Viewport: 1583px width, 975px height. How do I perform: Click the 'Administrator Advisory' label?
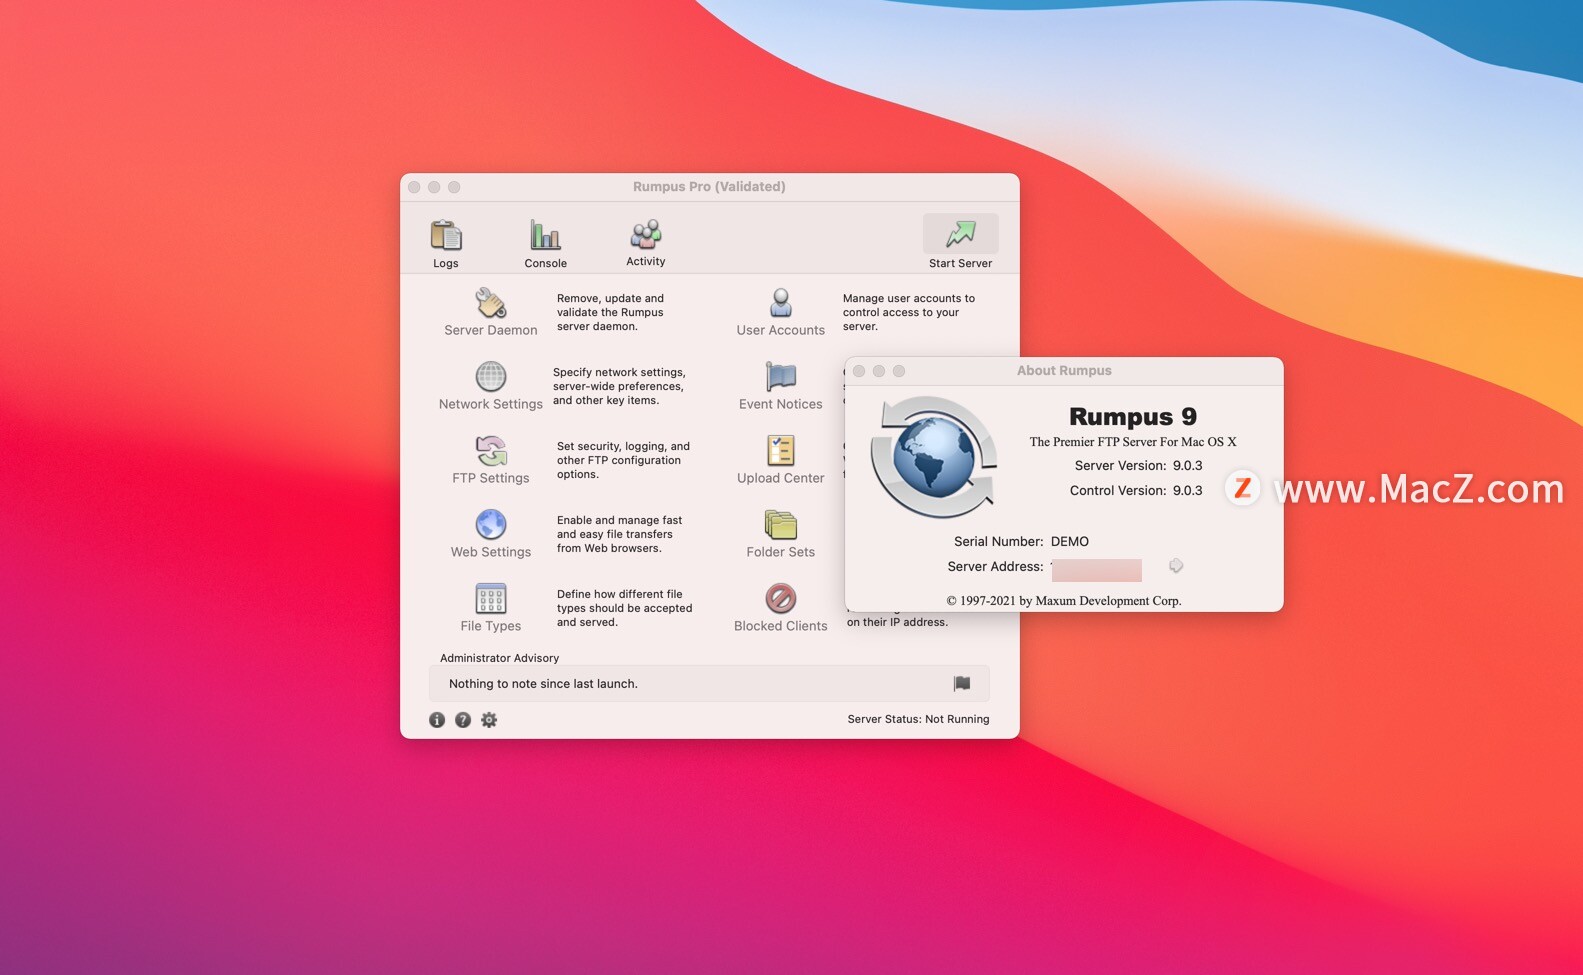[499, 658]
